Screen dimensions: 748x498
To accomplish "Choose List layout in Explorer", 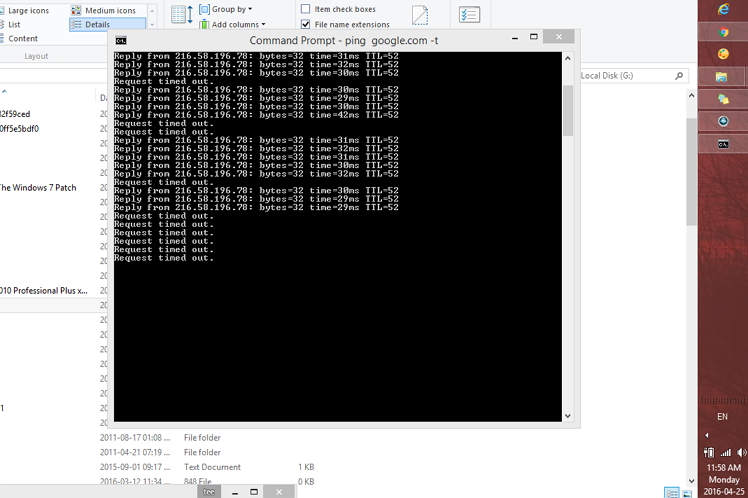I will [x=10, y=24].
